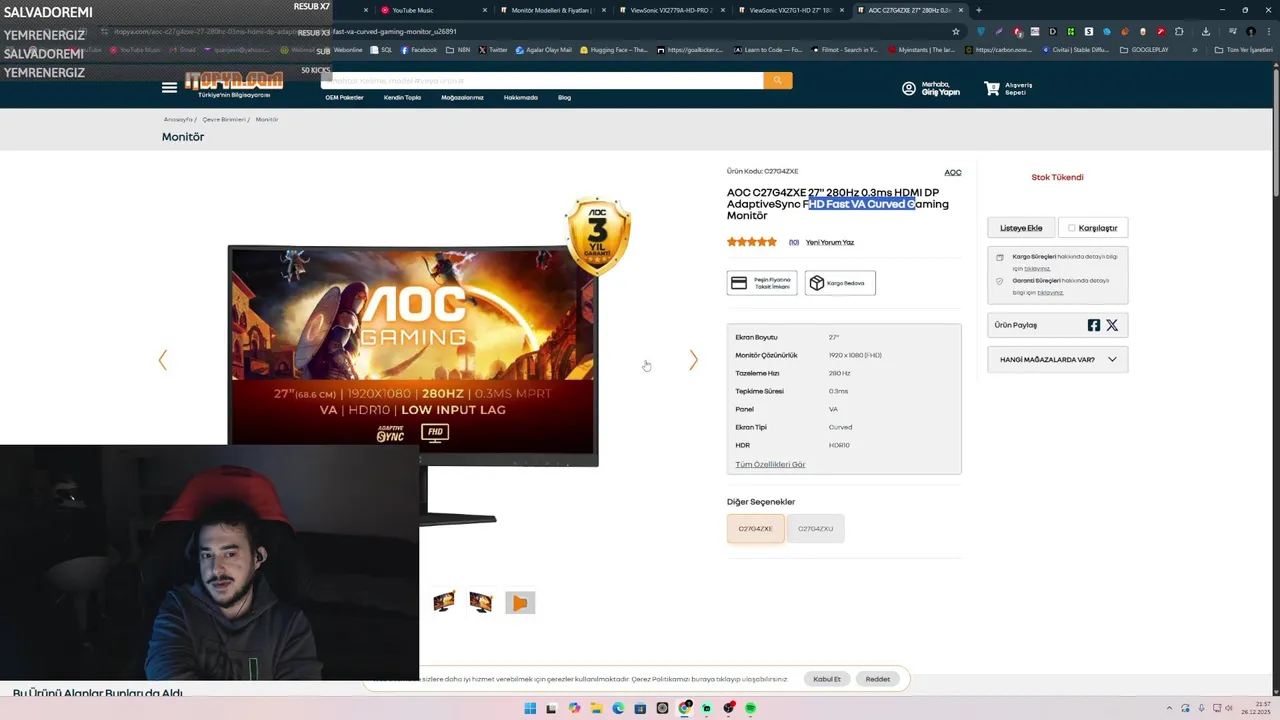Tick the Karşılaştır compare checkbox

point(1071,228)
